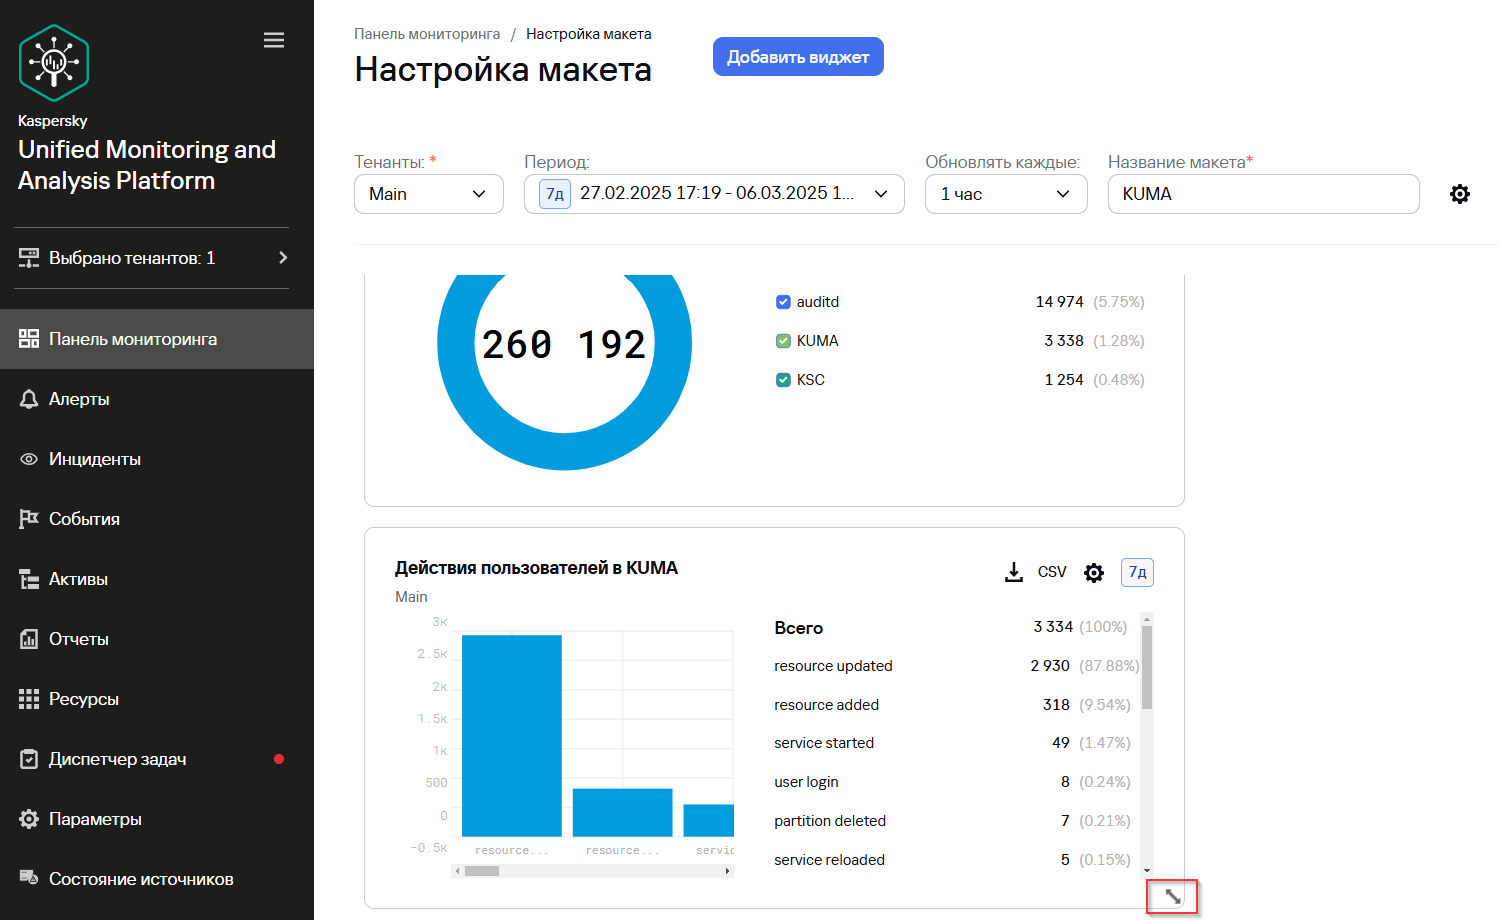
Task: Click the Добавить виджет button
Action: click(x=798, y=57)
